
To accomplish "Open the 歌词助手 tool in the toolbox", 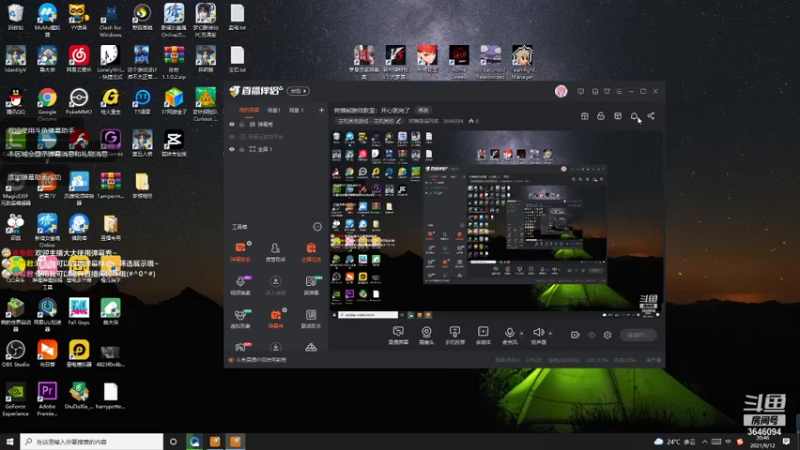I will [x=311, y=318].
